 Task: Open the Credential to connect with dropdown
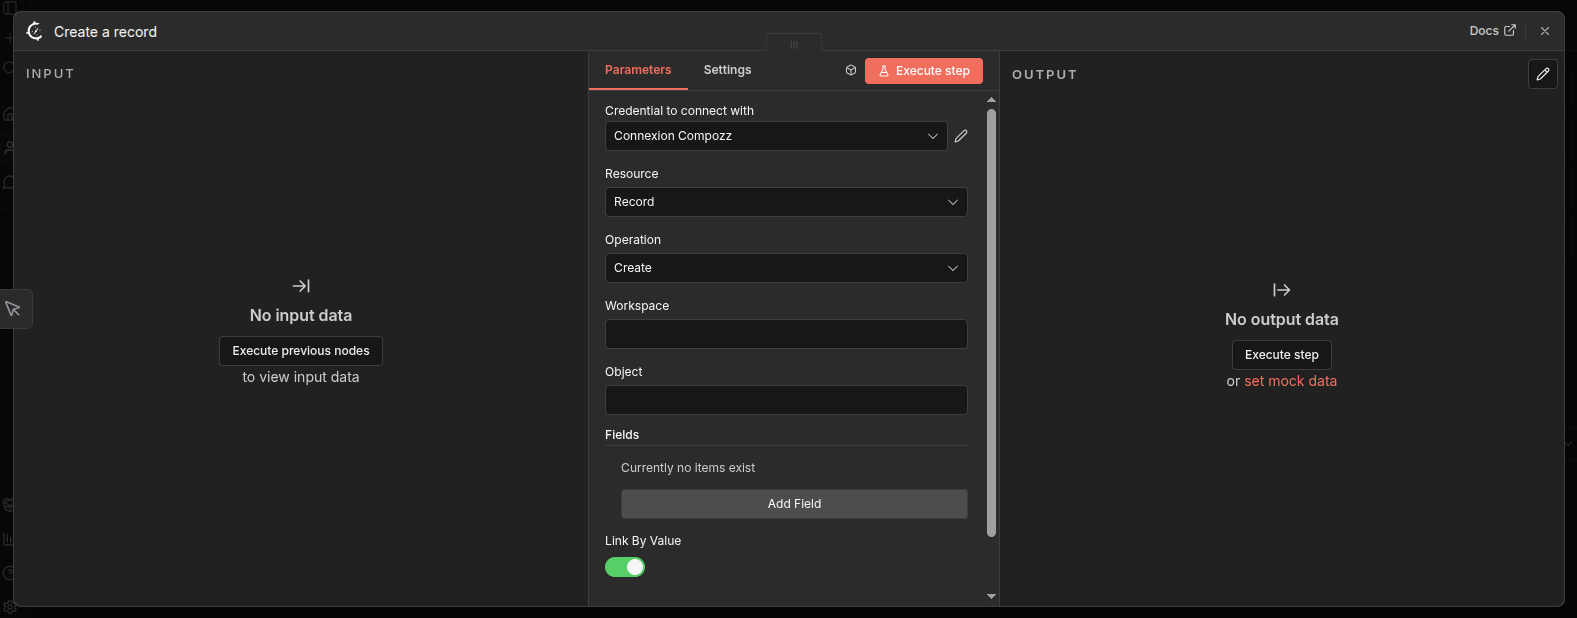pos(775,136)
